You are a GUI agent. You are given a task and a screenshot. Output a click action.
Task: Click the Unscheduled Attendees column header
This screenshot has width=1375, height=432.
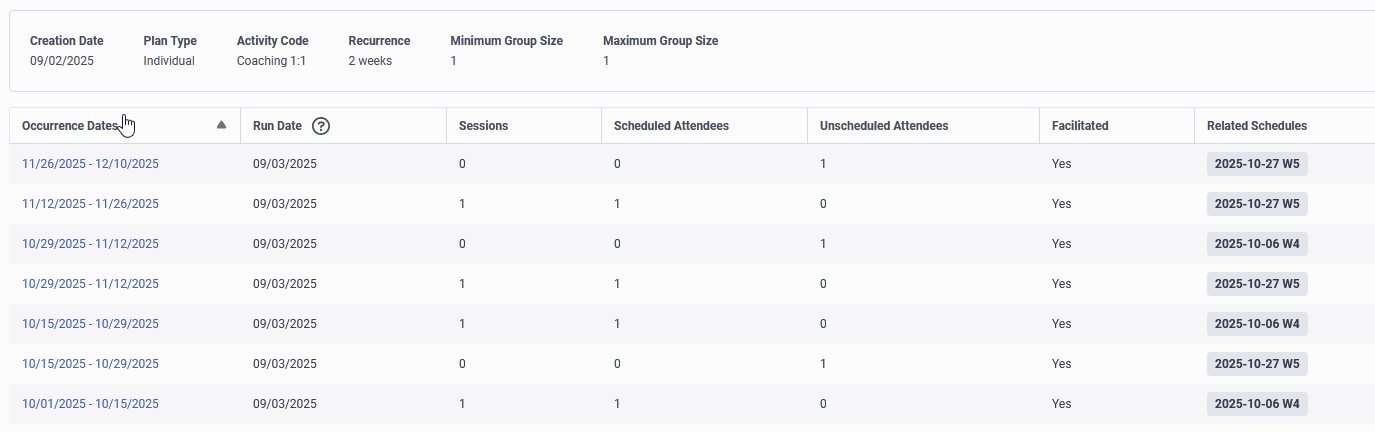pos(884,126)
